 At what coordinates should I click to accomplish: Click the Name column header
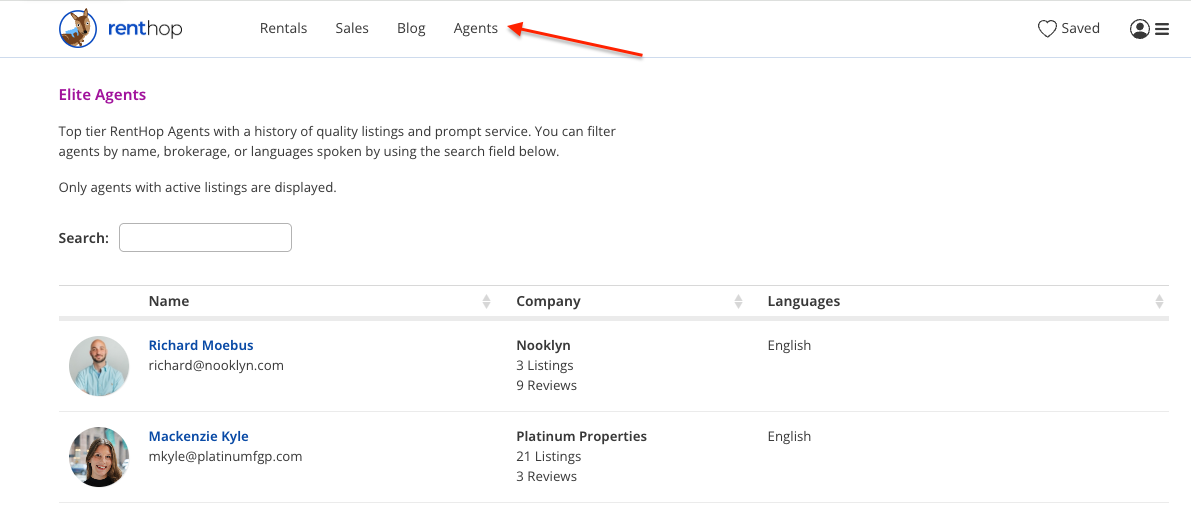pos(169,301)
